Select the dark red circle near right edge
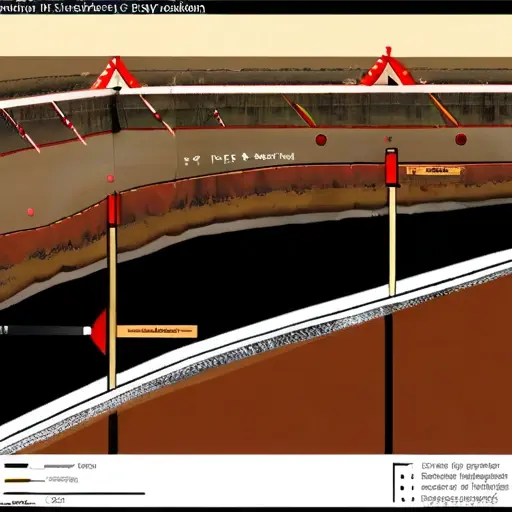The width and height of the screenshot is (512, 512). pos(461,139)
